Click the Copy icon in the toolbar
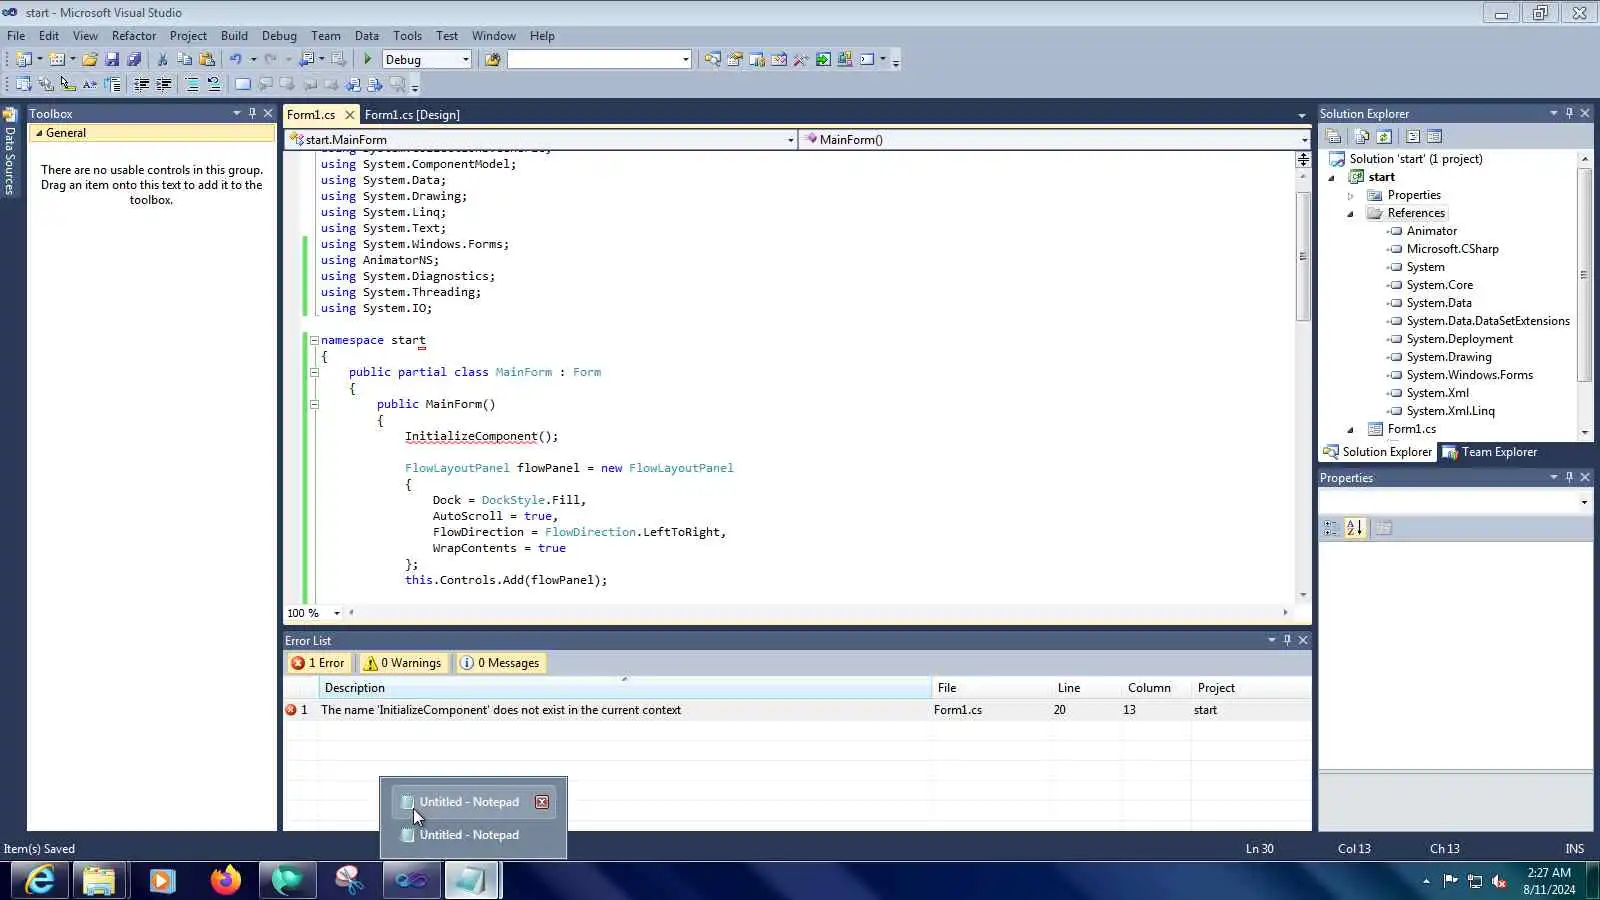 (185, 59)
